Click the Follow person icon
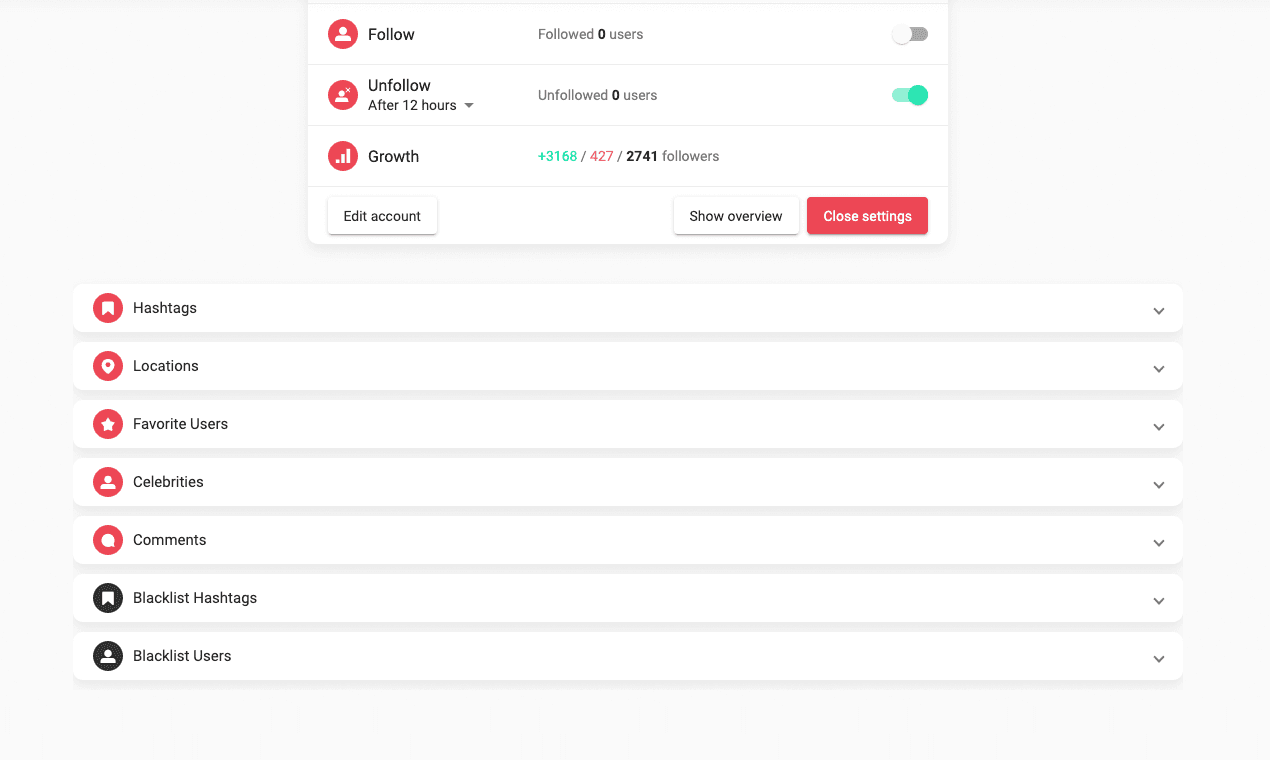 (x=343, y=34)
